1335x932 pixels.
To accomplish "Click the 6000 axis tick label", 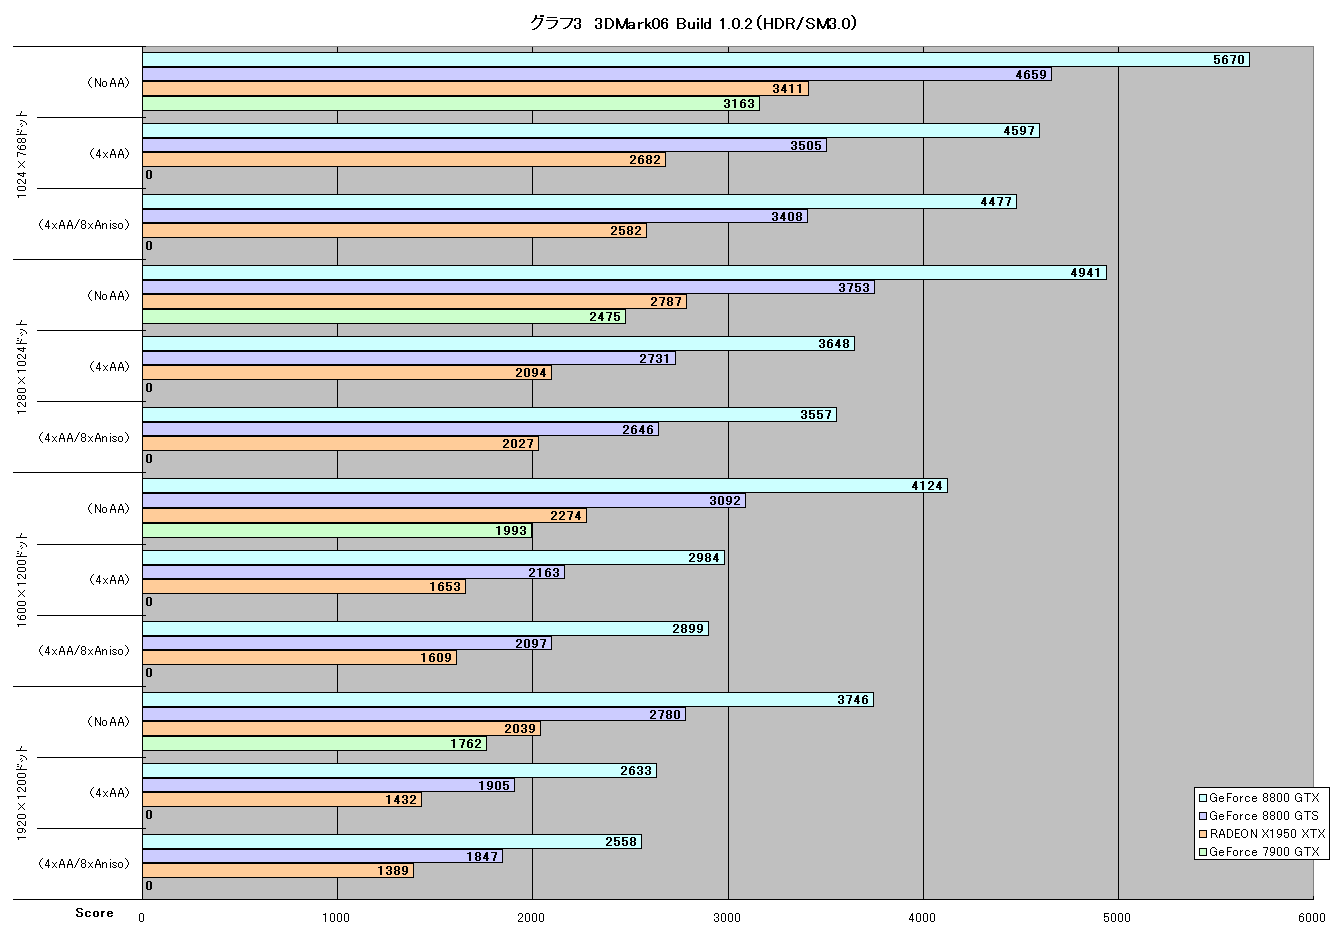I will pos(1312,918).
